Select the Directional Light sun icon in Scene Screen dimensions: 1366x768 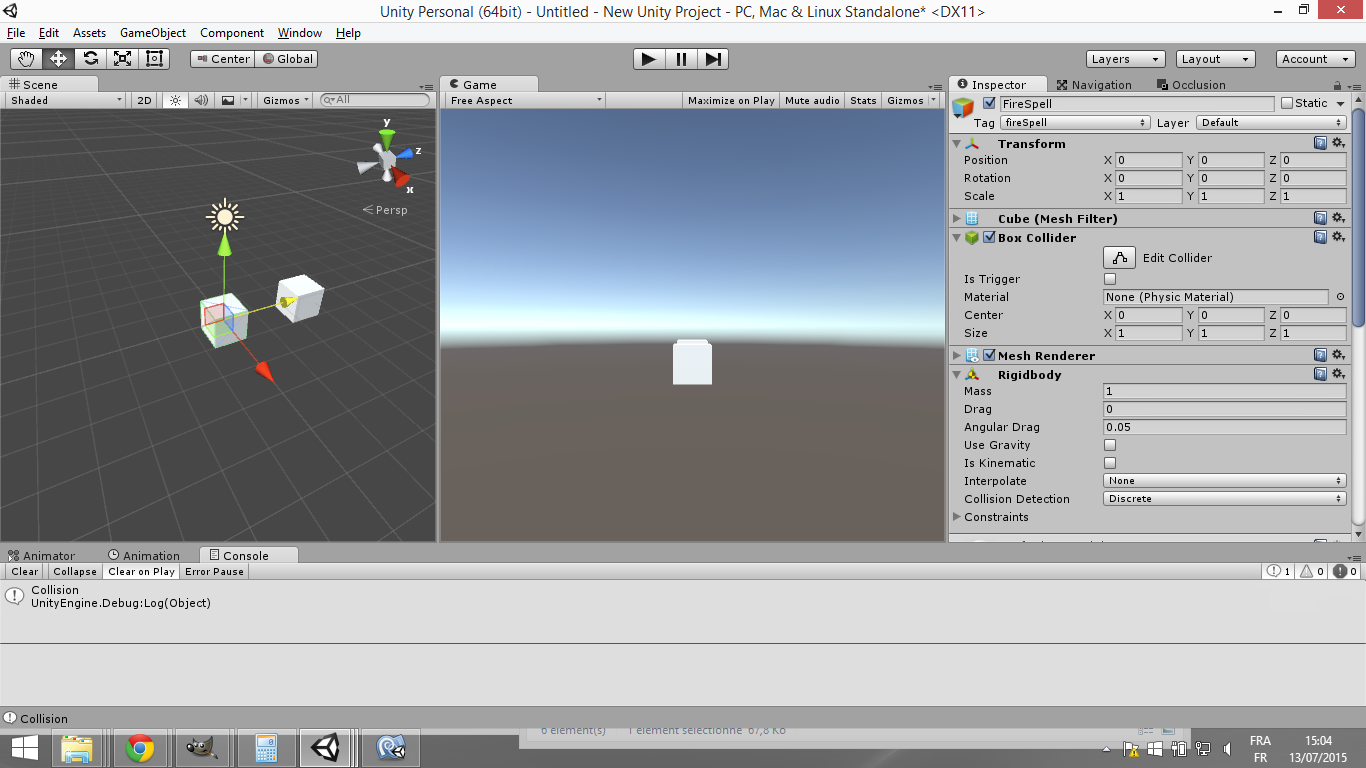225,216
